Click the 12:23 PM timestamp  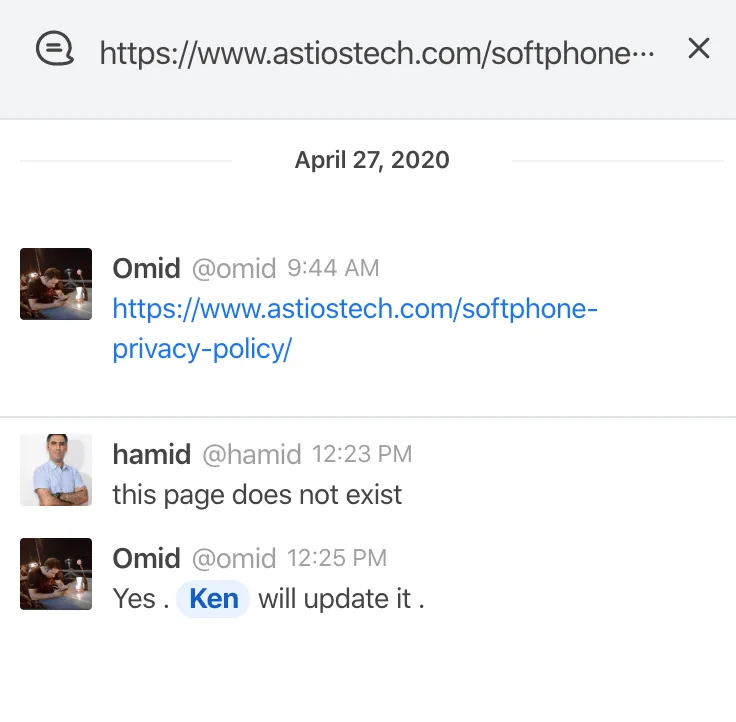(362, 454)
